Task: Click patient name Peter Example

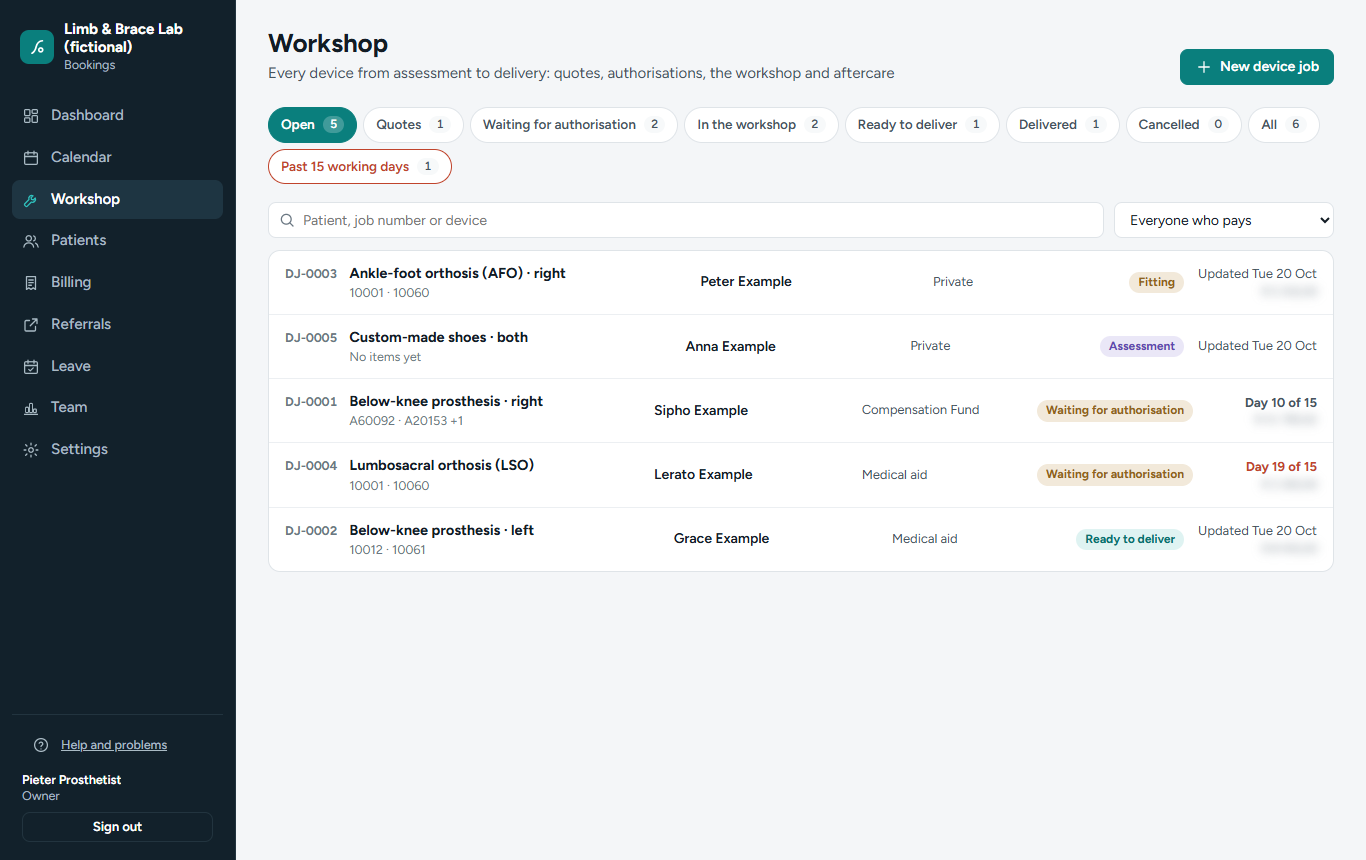Action: tap(746, 282)
